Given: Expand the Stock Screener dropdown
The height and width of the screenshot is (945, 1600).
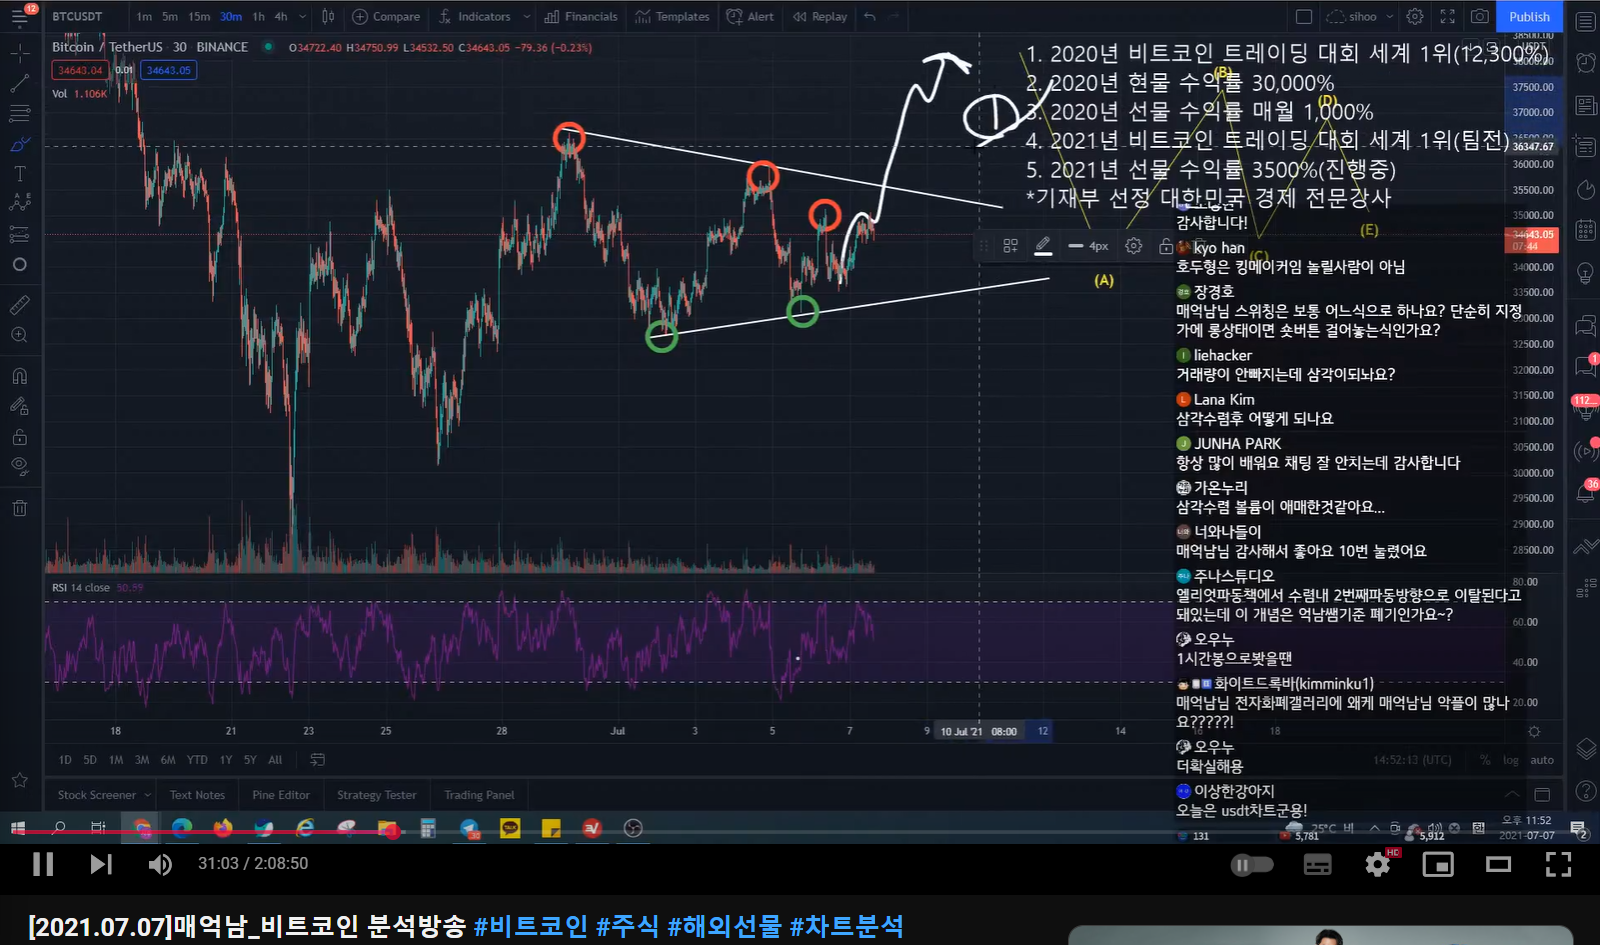Looking at the screenshot, I should pos(148,795).
